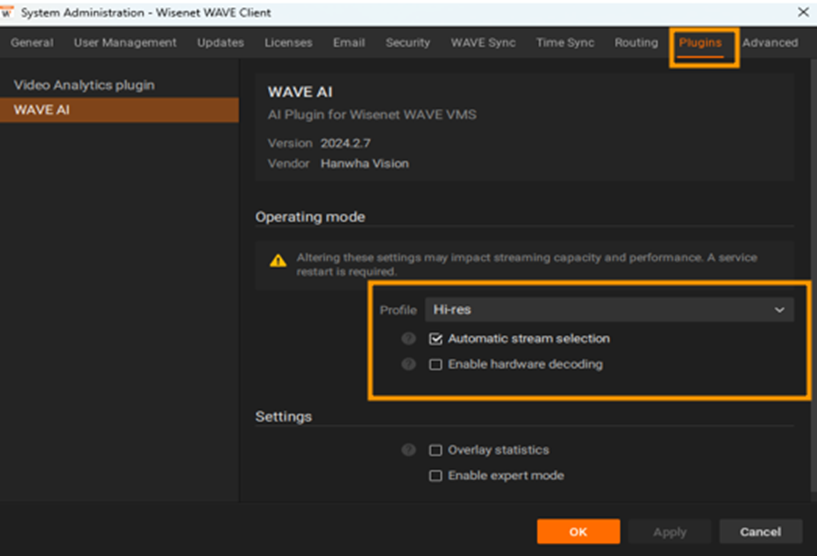Click the yellow warning triangle icon

[x=278, y=261]
